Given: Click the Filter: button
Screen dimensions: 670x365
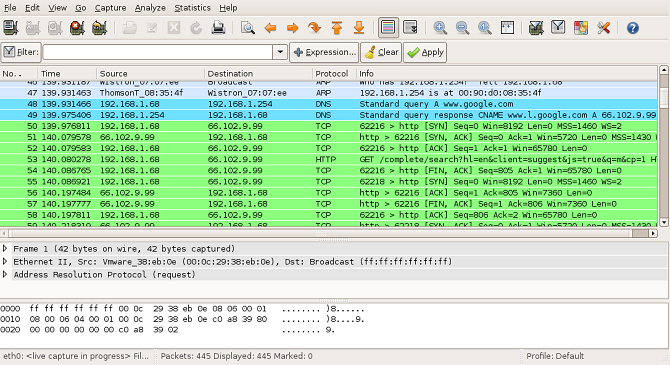Looking at the screenshot, I should coord(21,52).
